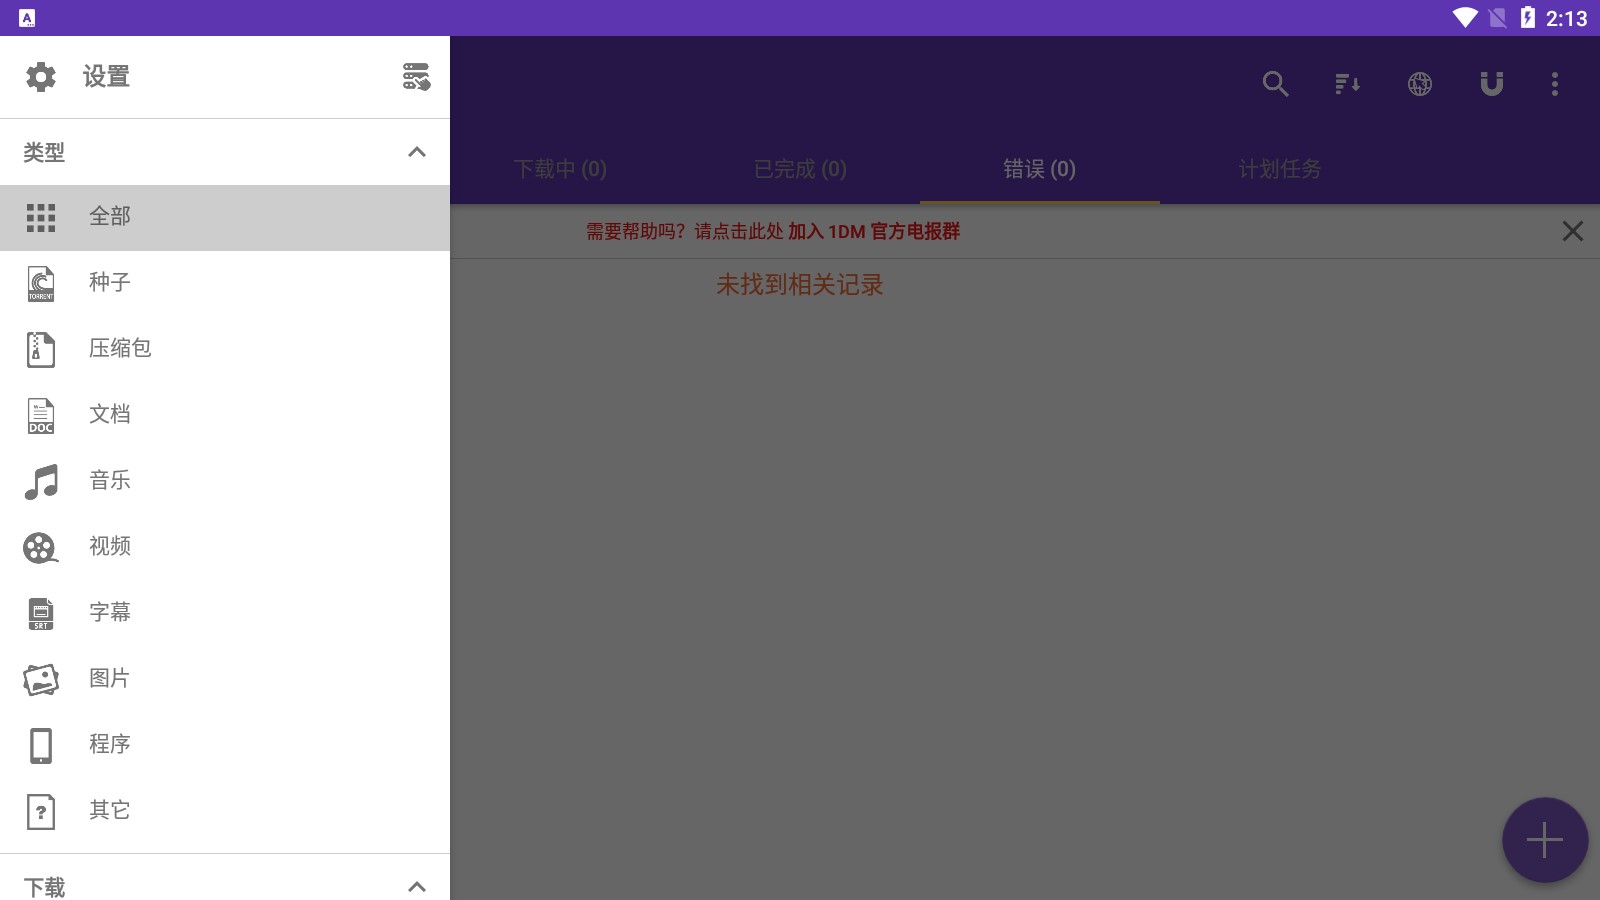The image size is (1600, 900).
Task: Tap the no-SIM status bar icon
Action: pyautogui.click(x=1497, y=18)
